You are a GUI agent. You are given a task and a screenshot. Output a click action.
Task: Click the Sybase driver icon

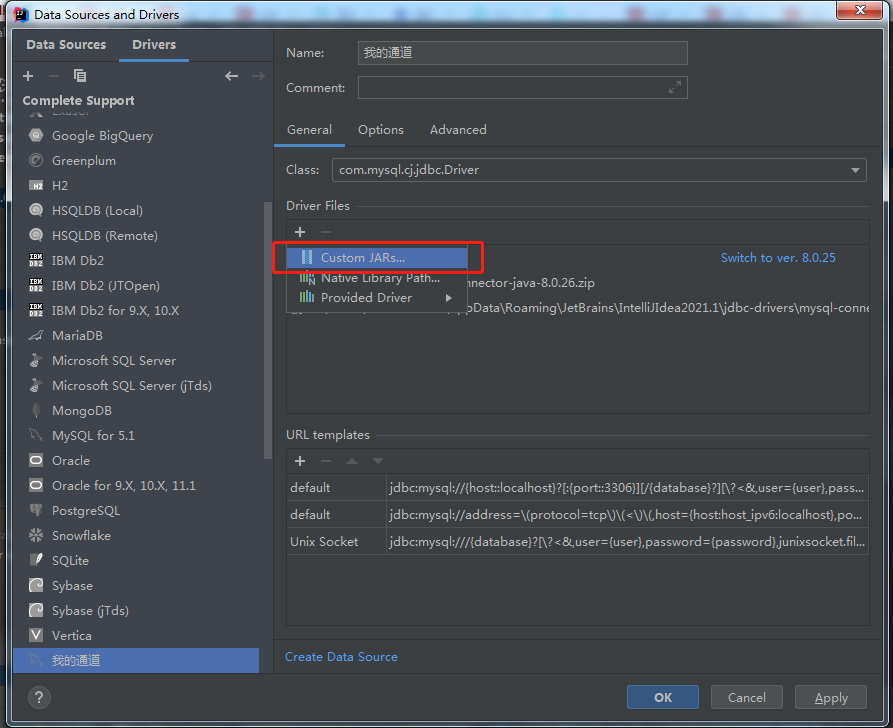click(36, 586)
